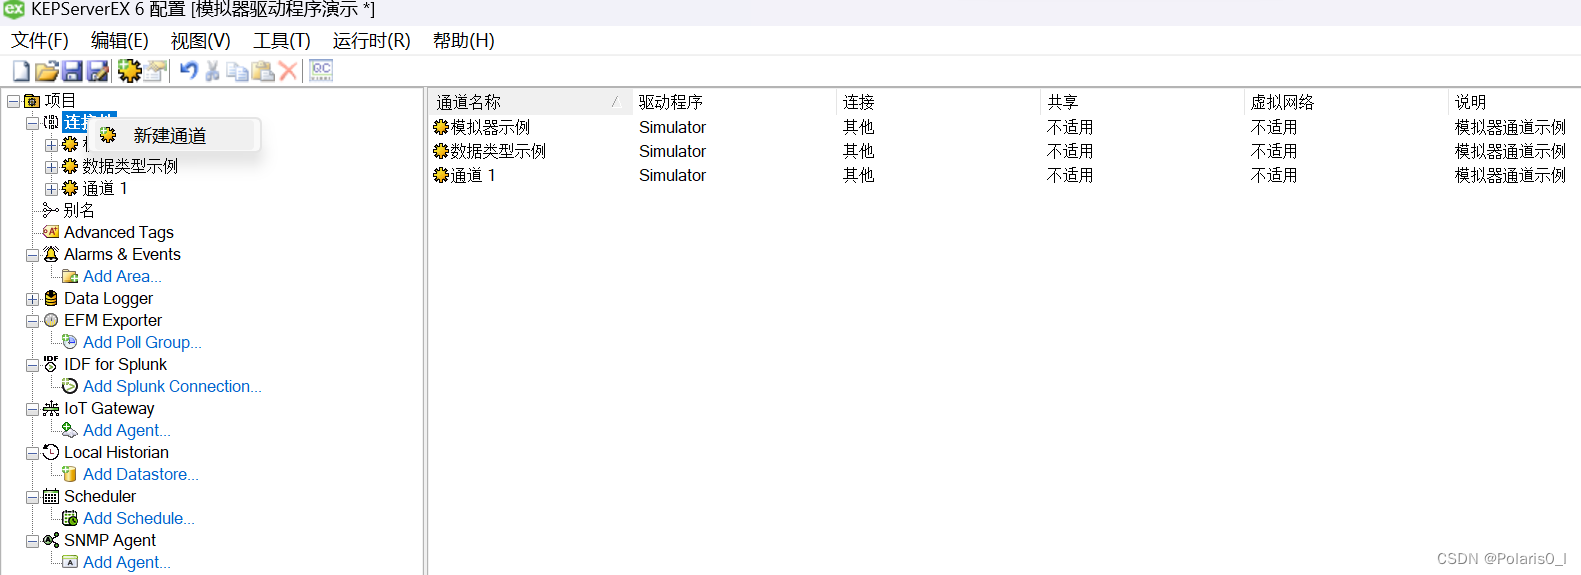Open the 编辑(E) menu
This screenshot has height=575, width=1581.
[120, 41]
